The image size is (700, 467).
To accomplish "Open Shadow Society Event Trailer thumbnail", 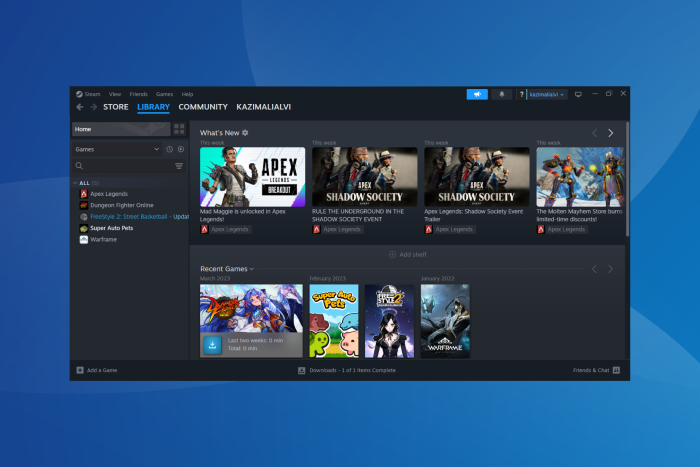I will tap(476, 177).
